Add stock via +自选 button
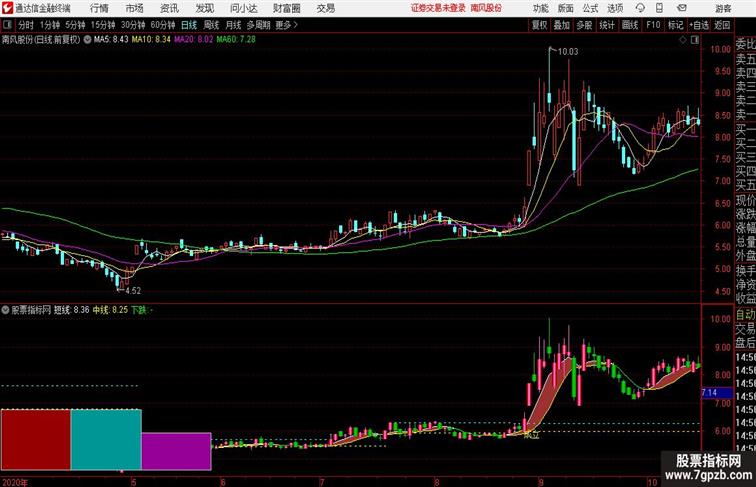 [699, 25]
